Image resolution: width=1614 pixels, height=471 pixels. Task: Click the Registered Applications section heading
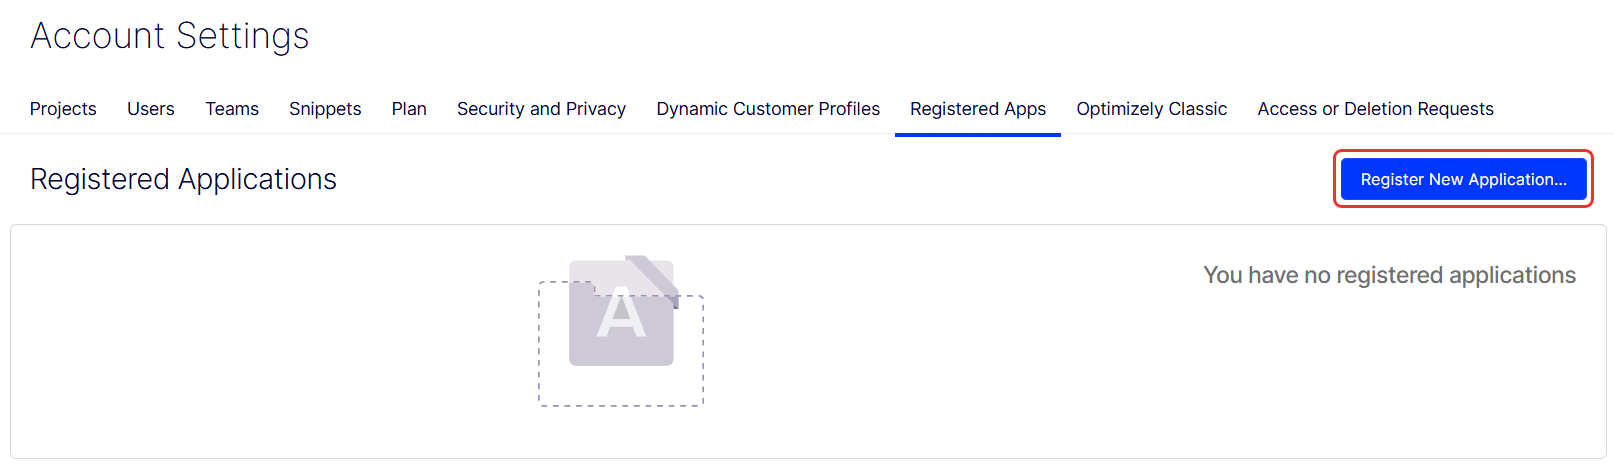(184, 179)
